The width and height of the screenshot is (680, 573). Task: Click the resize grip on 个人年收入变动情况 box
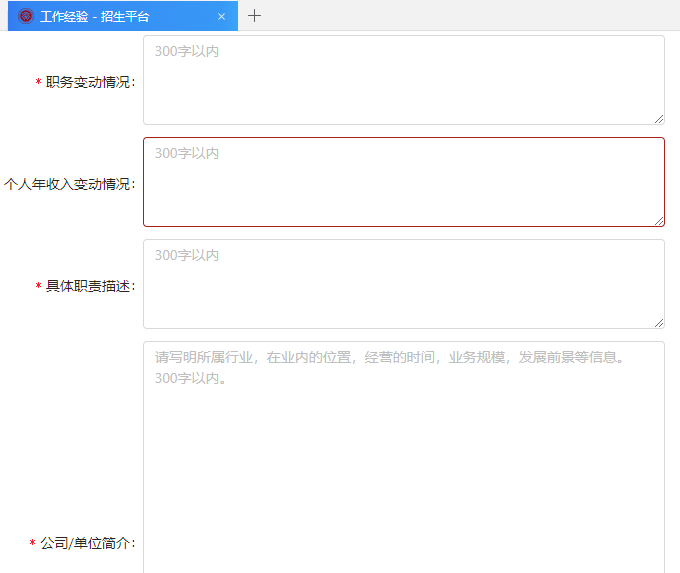tap(659, 221)
